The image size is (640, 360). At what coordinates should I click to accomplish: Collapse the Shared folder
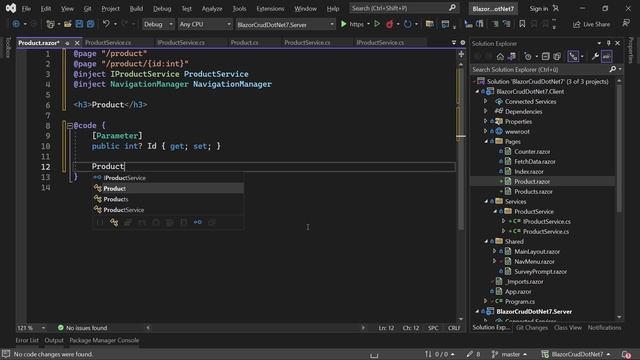pos(486,242)
